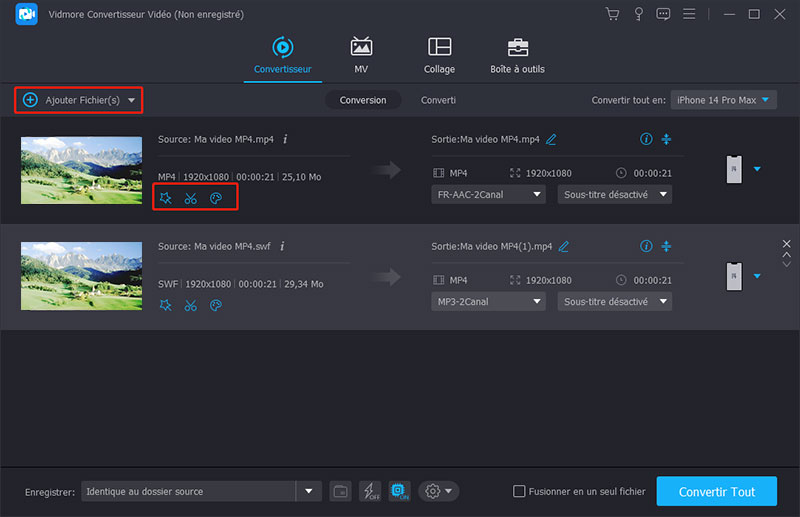The image size is (800, 517).
Task: Toggle the GPU hardware acceleration icon
Action: [x=399, y=491]
